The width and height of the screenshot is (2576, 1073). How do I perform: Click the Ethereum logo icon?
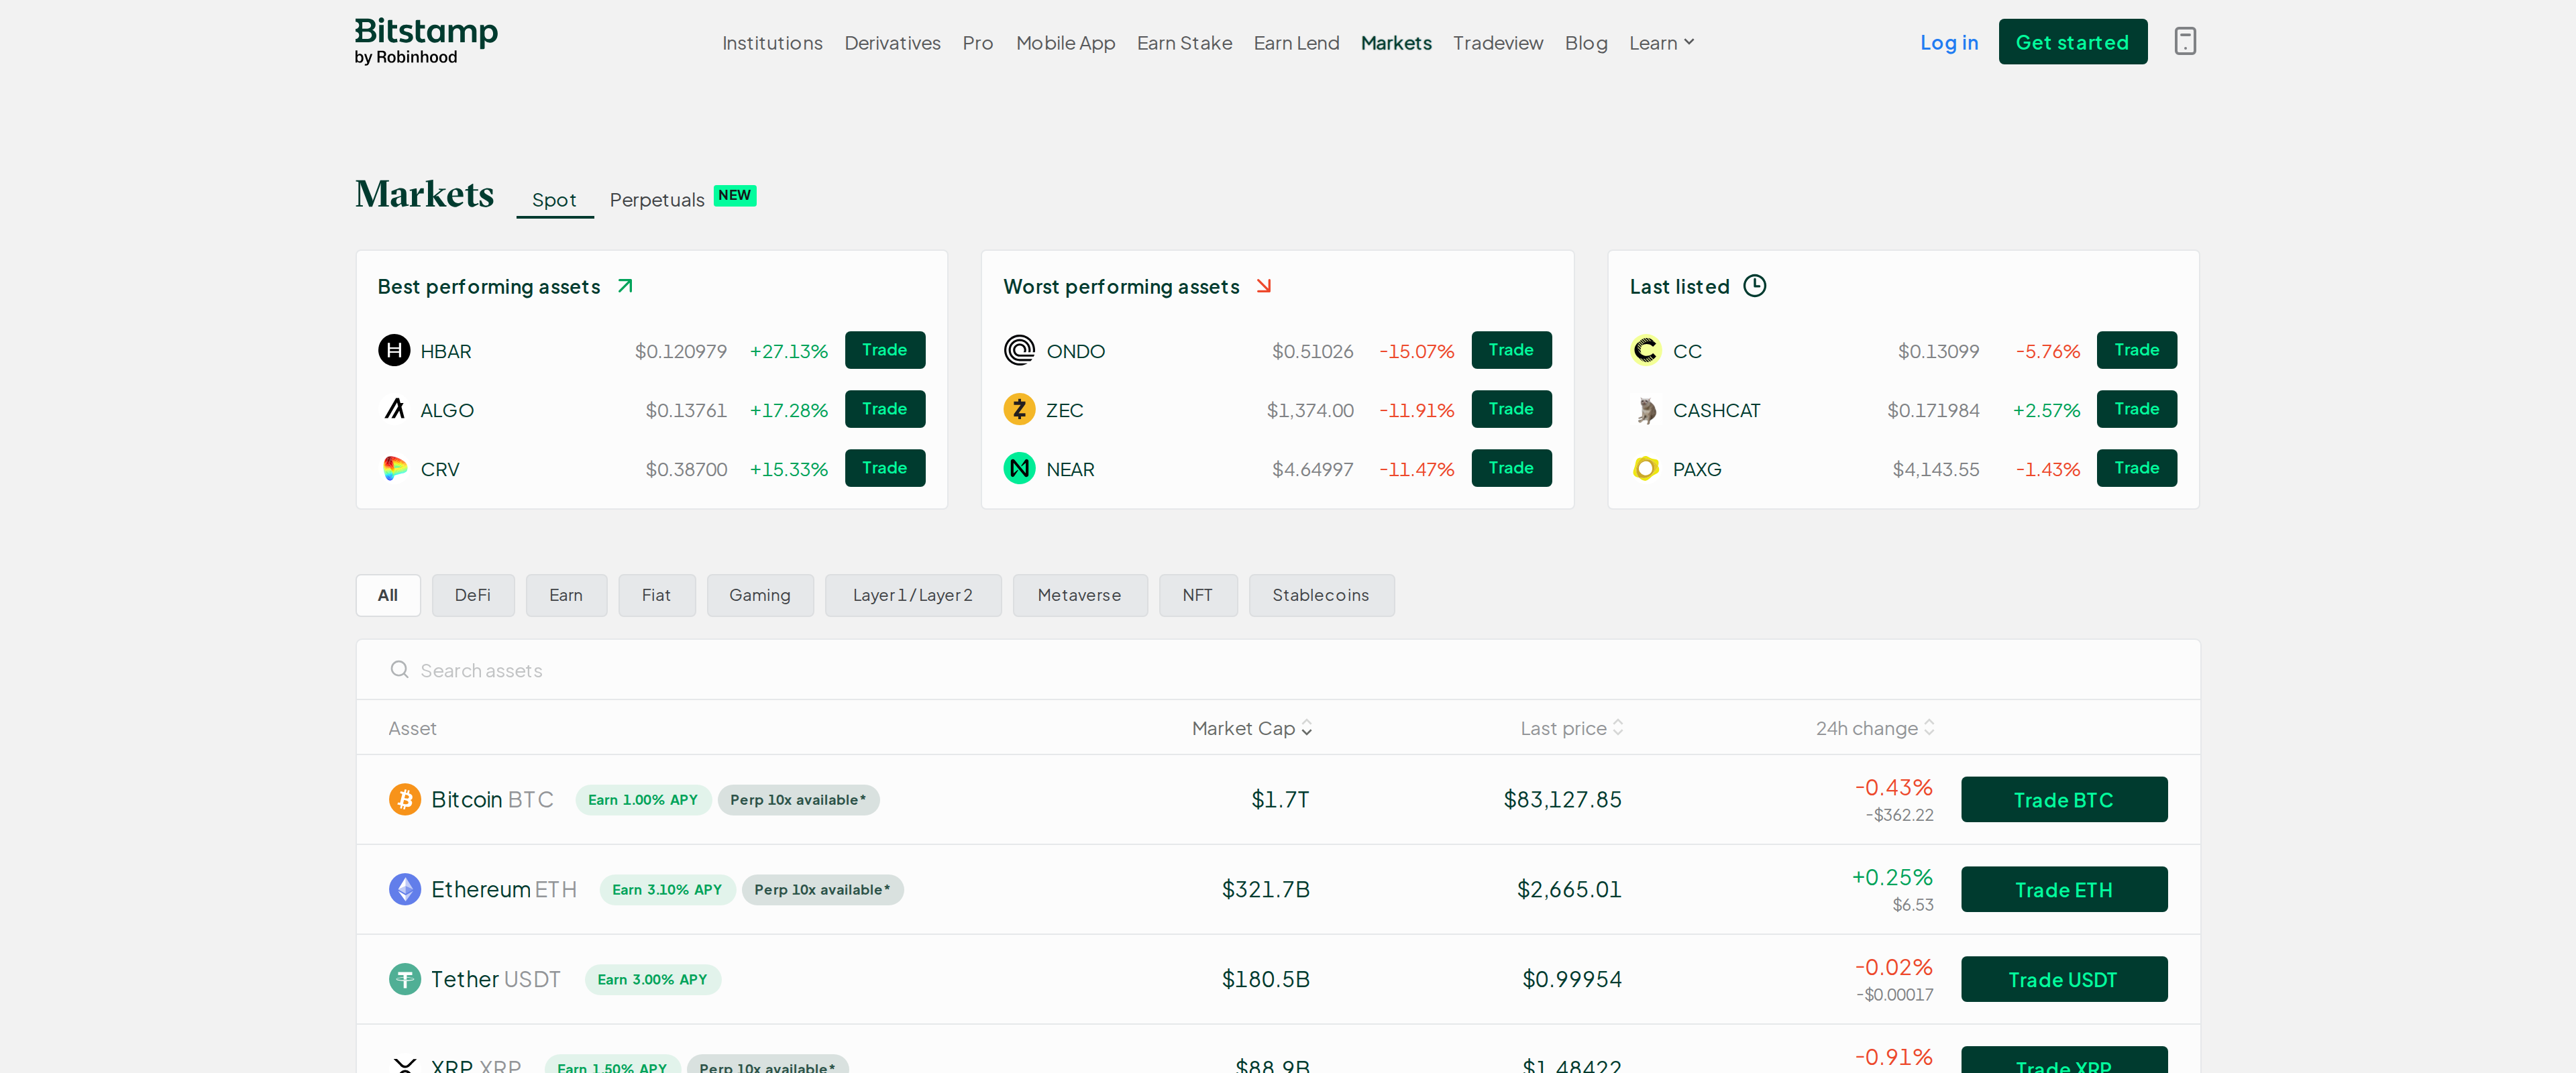(404, 889)
